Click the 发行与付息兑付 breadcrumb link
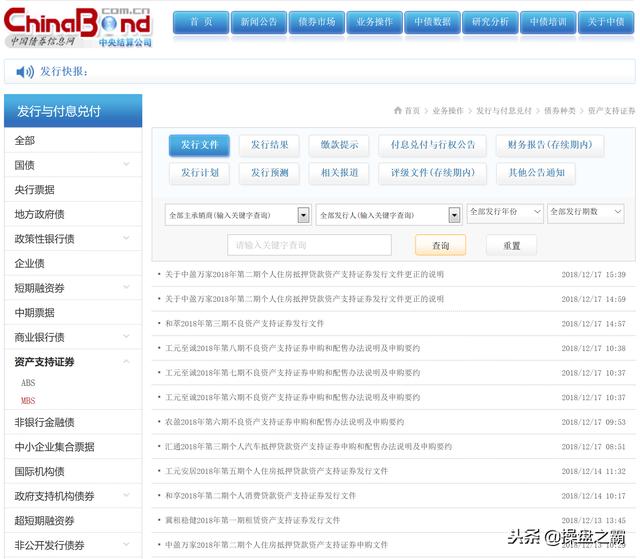 504,111
